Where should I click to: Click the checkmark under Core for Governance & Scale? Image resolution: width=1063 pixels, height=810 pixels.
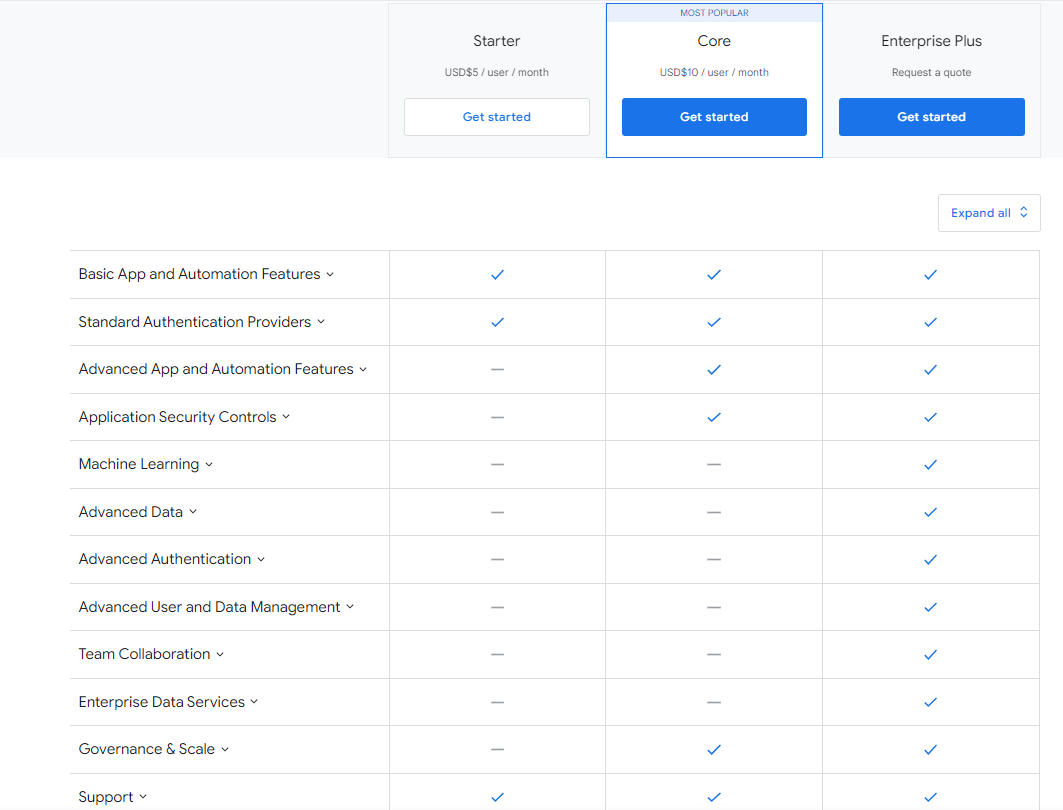coord(714,749)
